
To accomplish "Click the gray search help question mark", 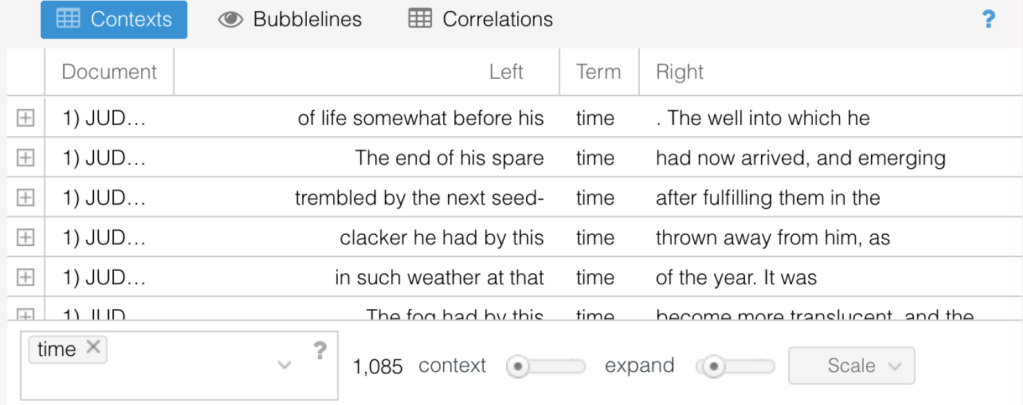I will click(320, 350).
